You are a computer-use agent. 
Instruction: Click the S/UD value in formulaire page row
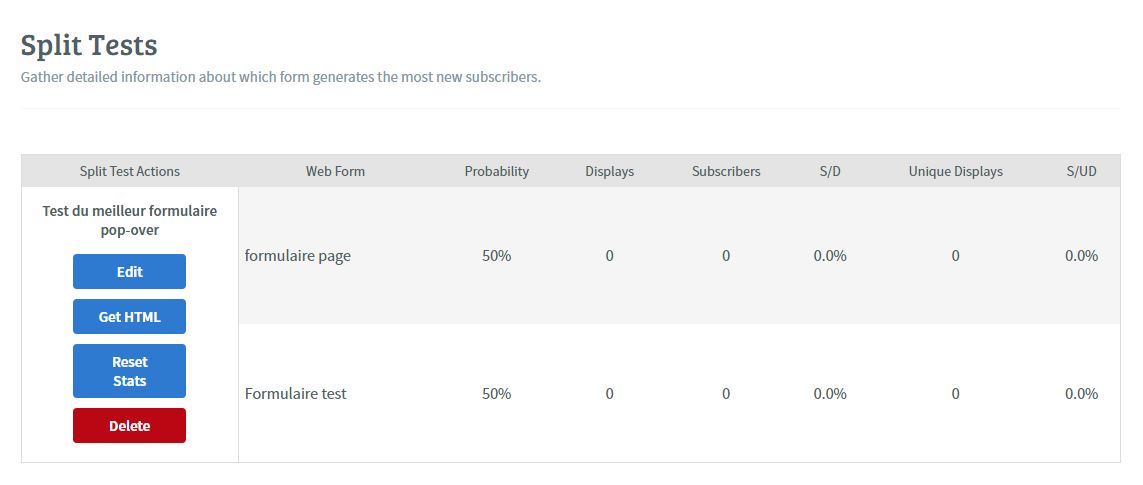[x=1081, y=255]
